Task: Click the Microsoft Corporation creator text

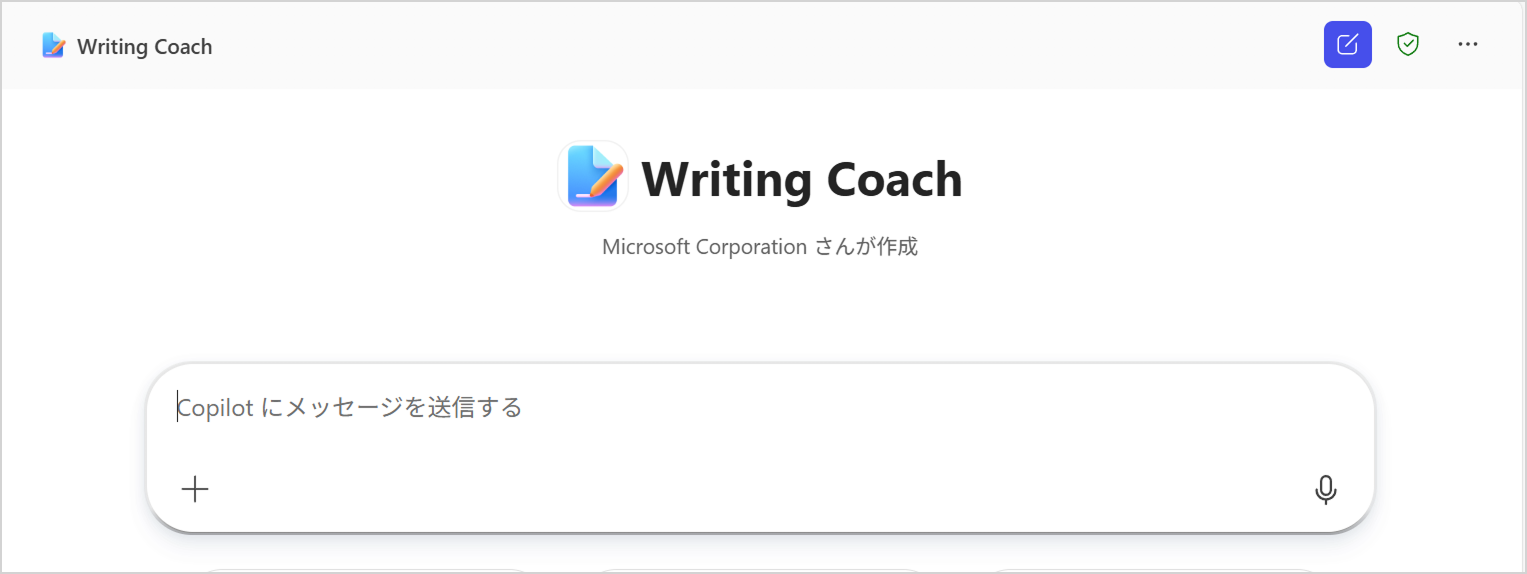Action: tap(704, 246)
